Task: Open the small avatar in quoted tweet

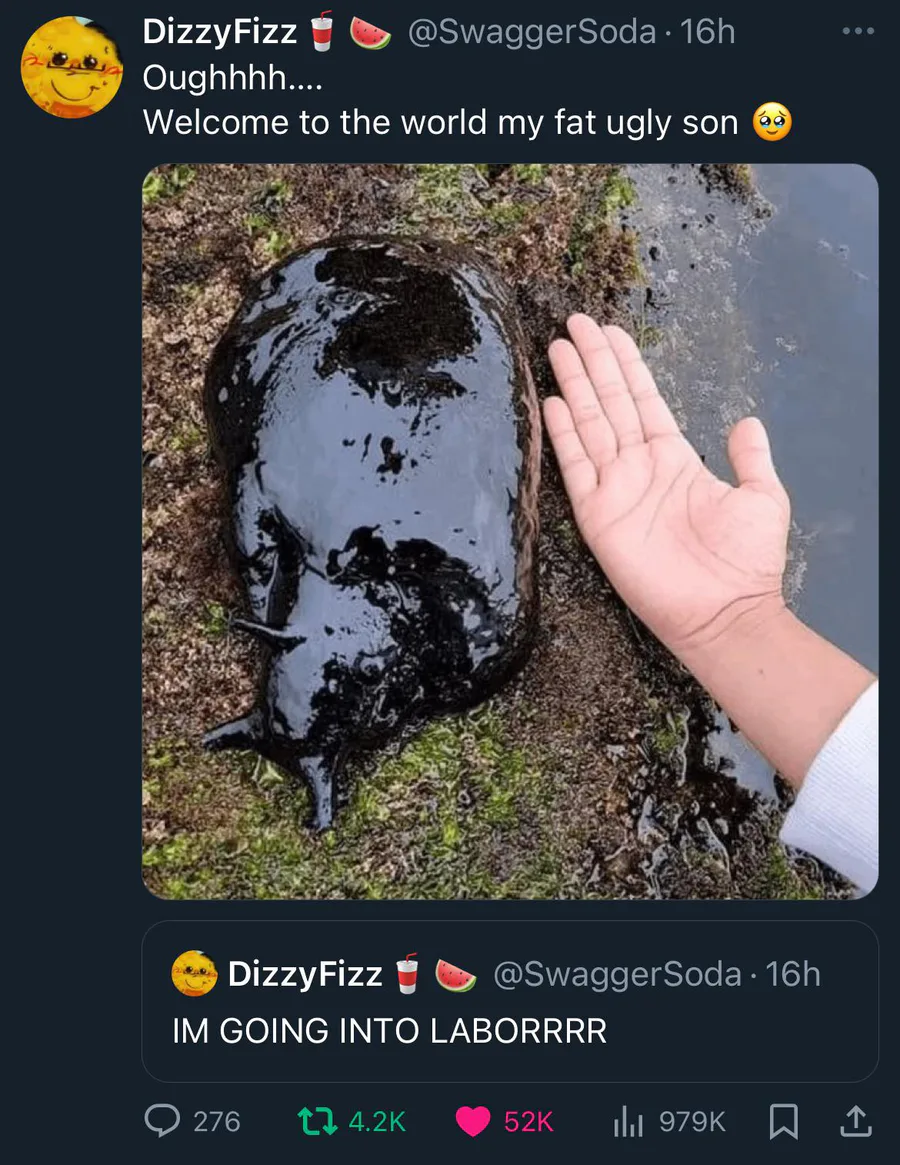Action: pos(194,973)
